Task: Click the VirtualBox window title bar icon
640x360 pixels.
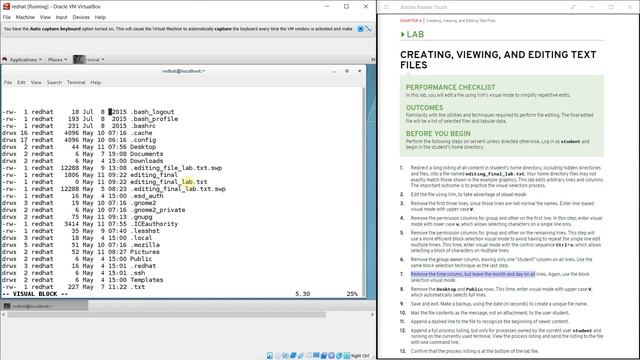Action: 6,7
